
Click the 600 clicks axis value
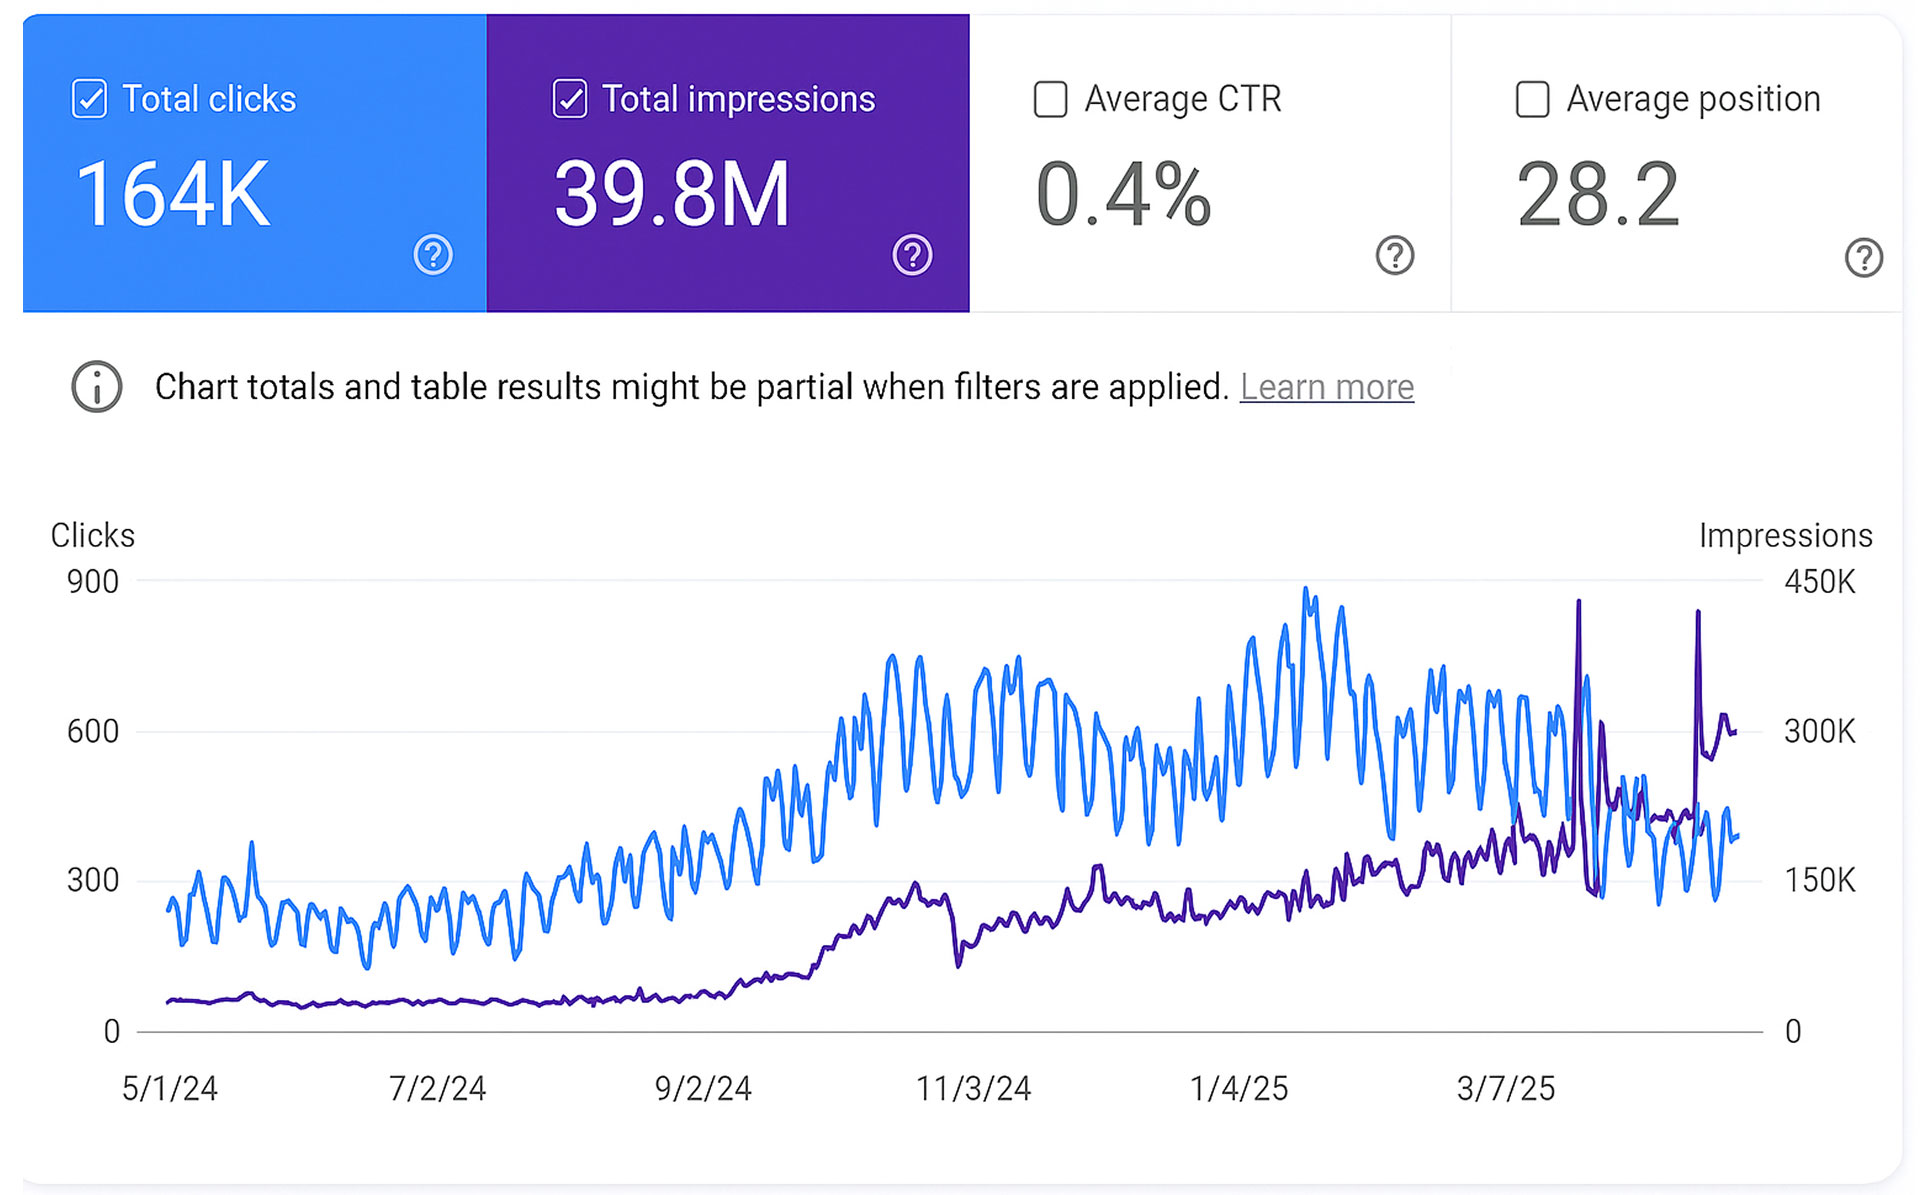[93, 731]
